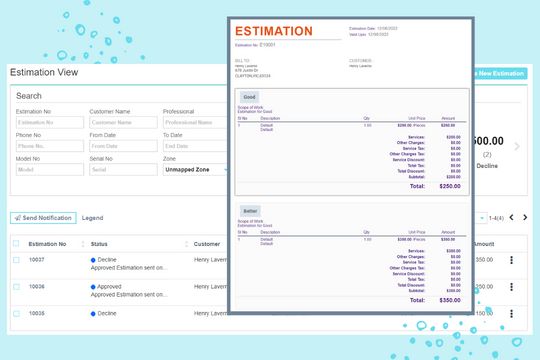Sort by the Estimation No column arrows

[83, 244]
